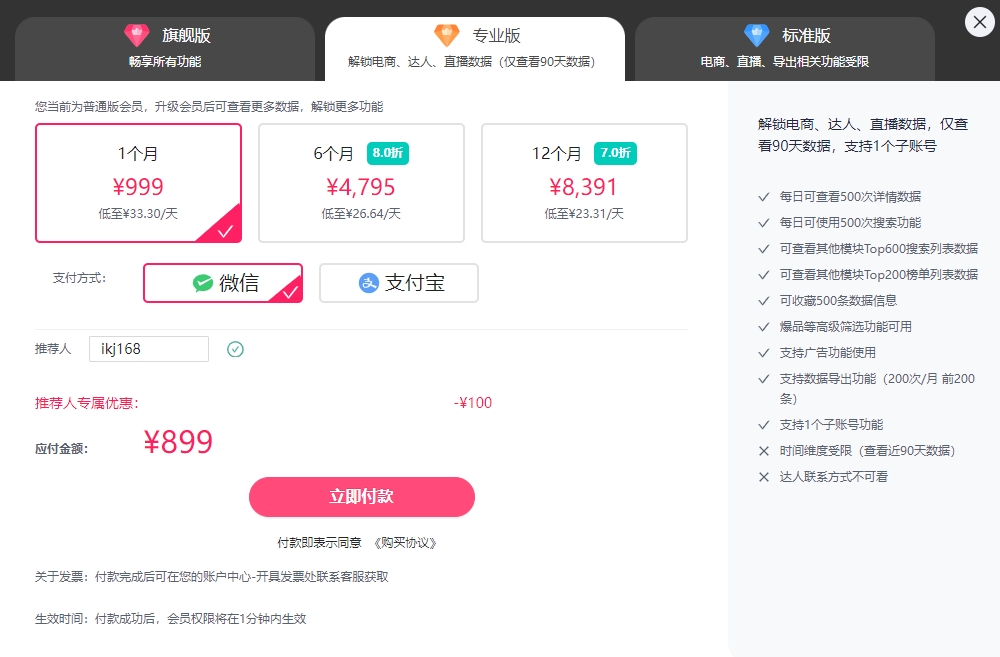The width and height of the screenshot is (1000, 657).
Task: Select the 1个月 ¥999 plan
Action: (x=138, y=183)
